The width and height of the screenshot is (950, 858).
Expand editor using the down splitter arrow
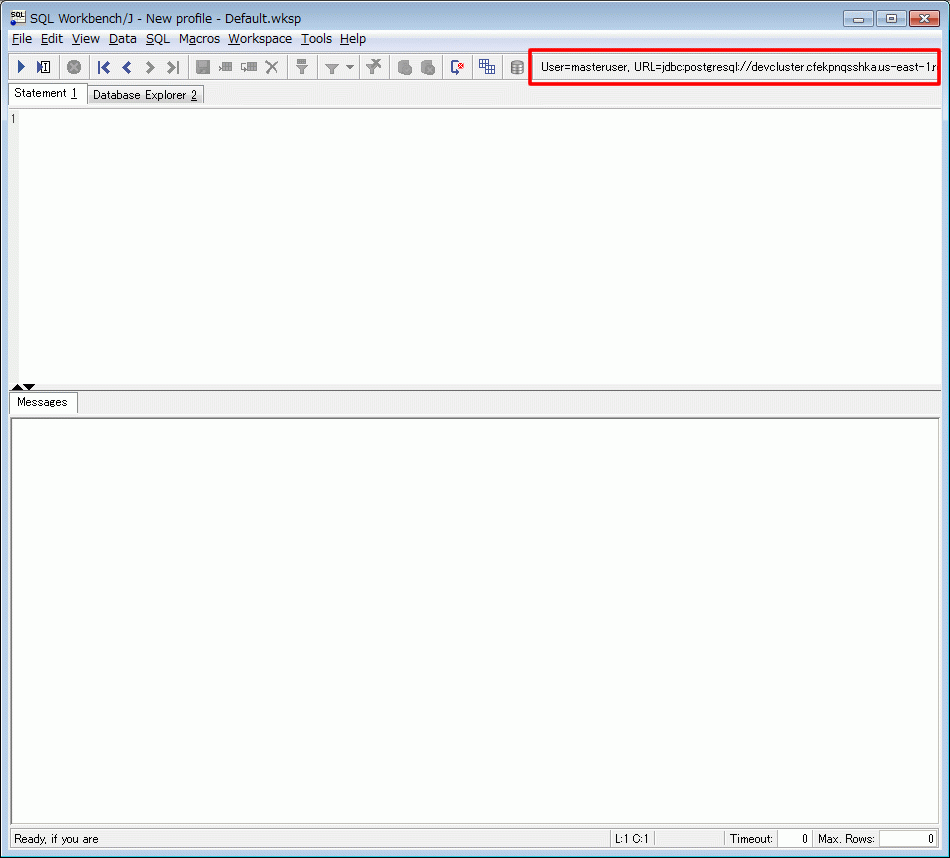tap(29, 387)
